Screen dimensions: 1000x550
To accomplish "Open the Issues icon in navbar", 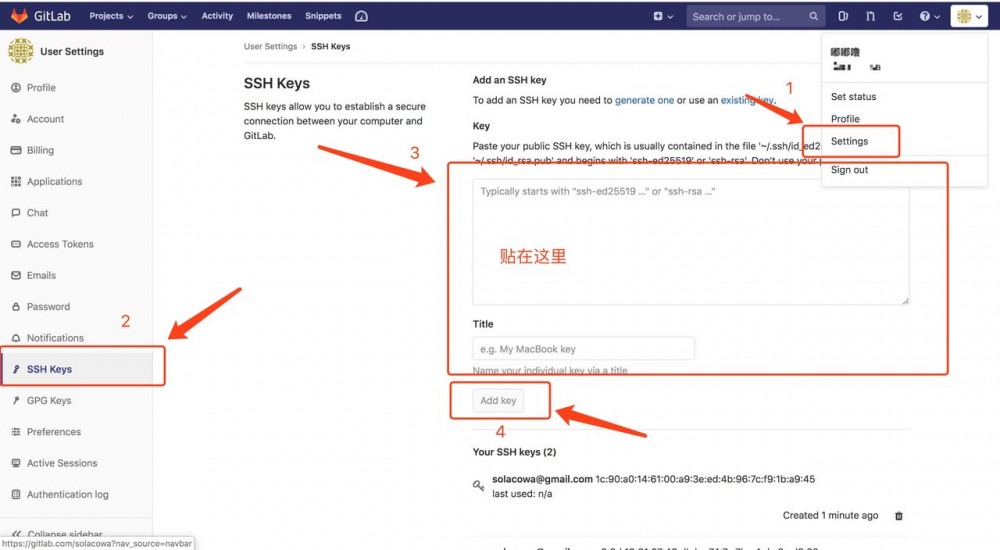I will coord(842,16).
